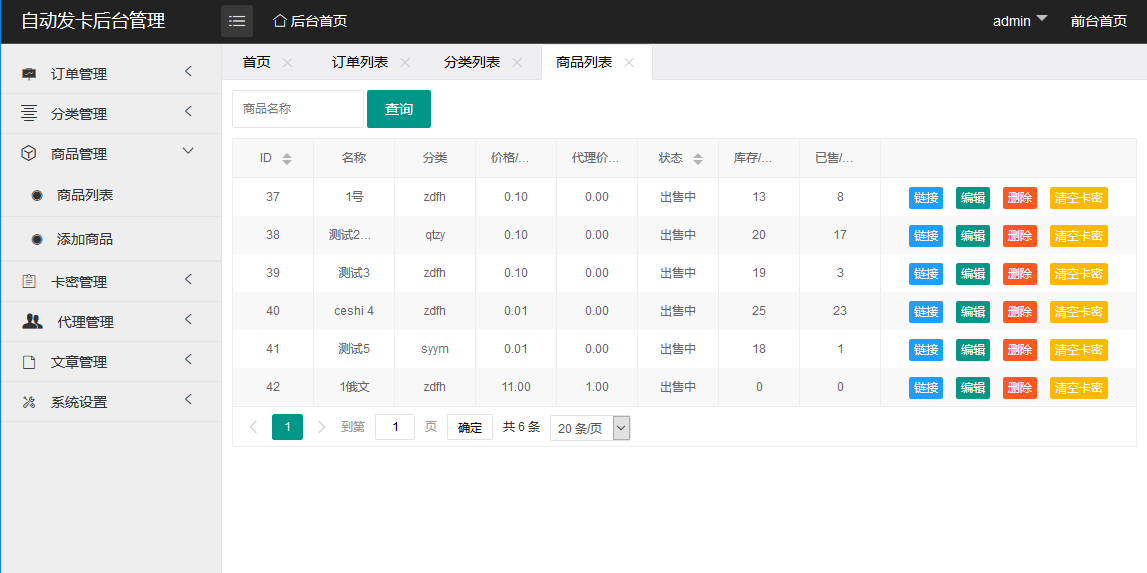Close the 商品列表 tab

click(x=628, y=63)
